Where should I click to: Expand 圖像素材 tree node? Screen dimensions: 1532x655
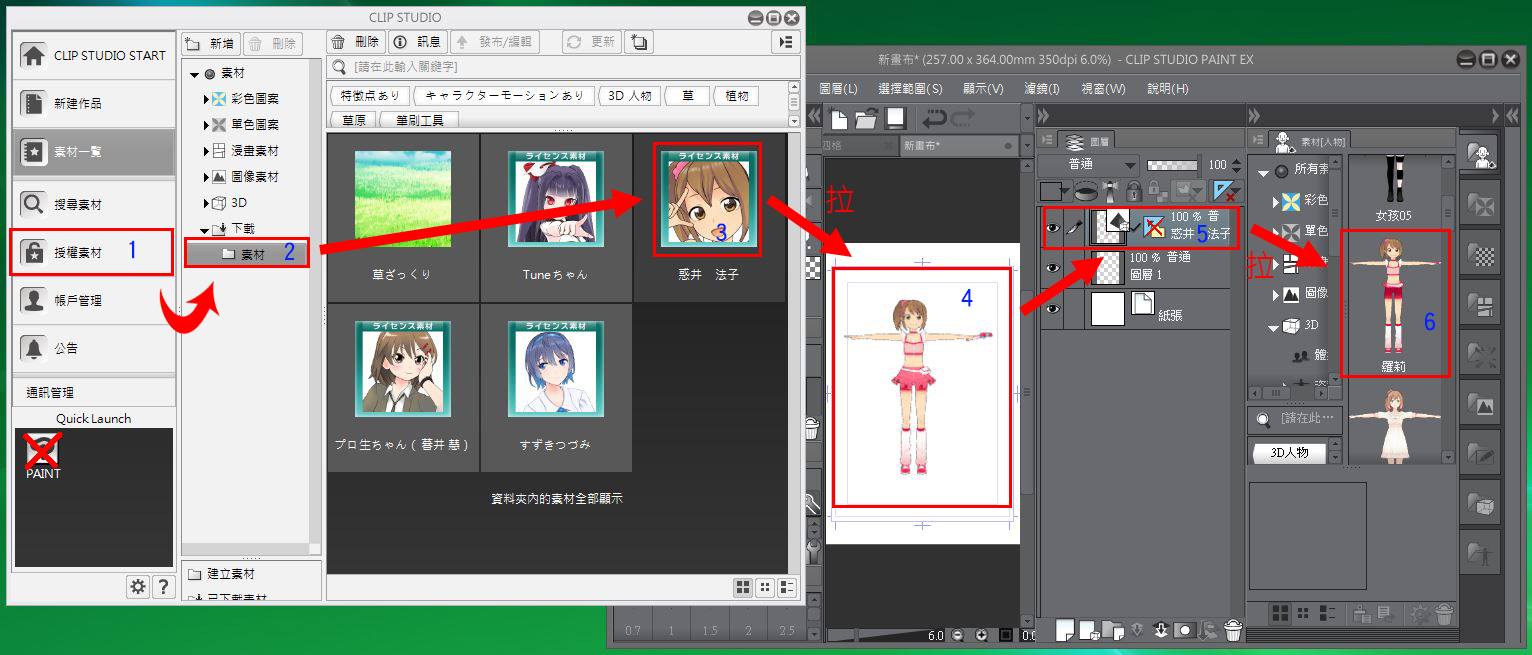(206, 177)
